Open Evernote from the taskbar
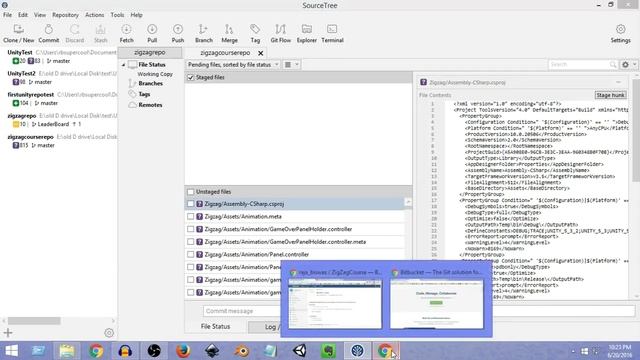This screenshot has width=640, height=360. pyautogui.click(x=329, y=351)
